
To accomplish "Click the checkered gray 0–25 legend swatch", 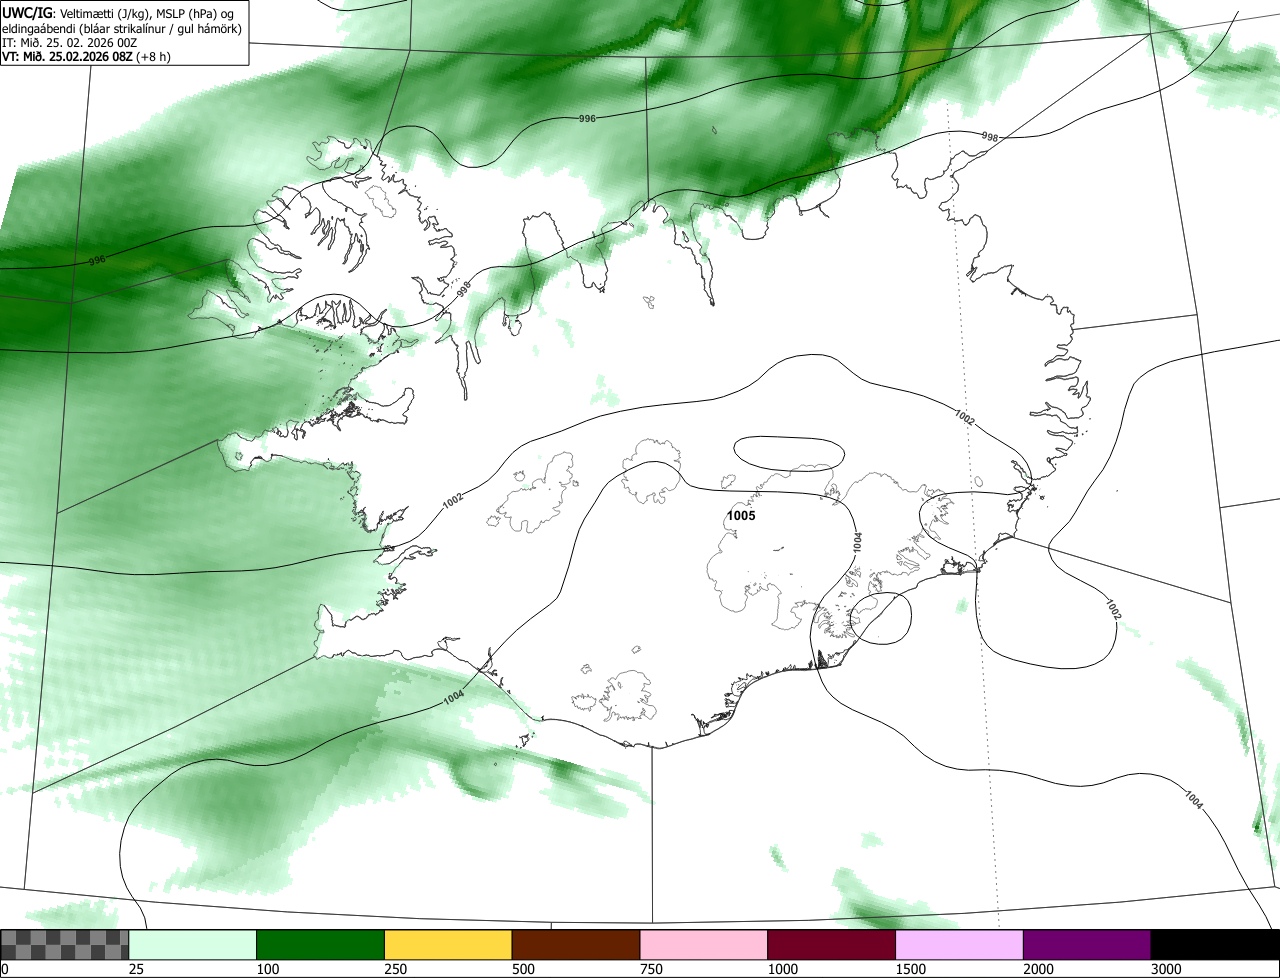I will tap(65, 945).
